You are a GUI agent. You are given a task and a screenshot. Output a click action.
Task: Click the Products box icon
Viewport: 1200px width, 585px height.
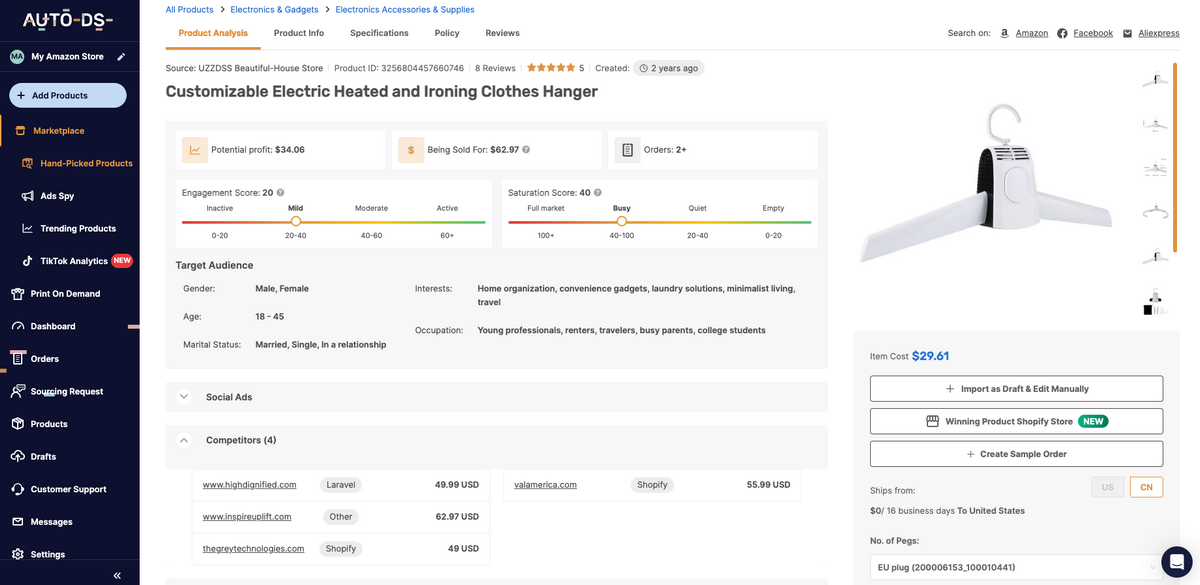pos(17,424)
